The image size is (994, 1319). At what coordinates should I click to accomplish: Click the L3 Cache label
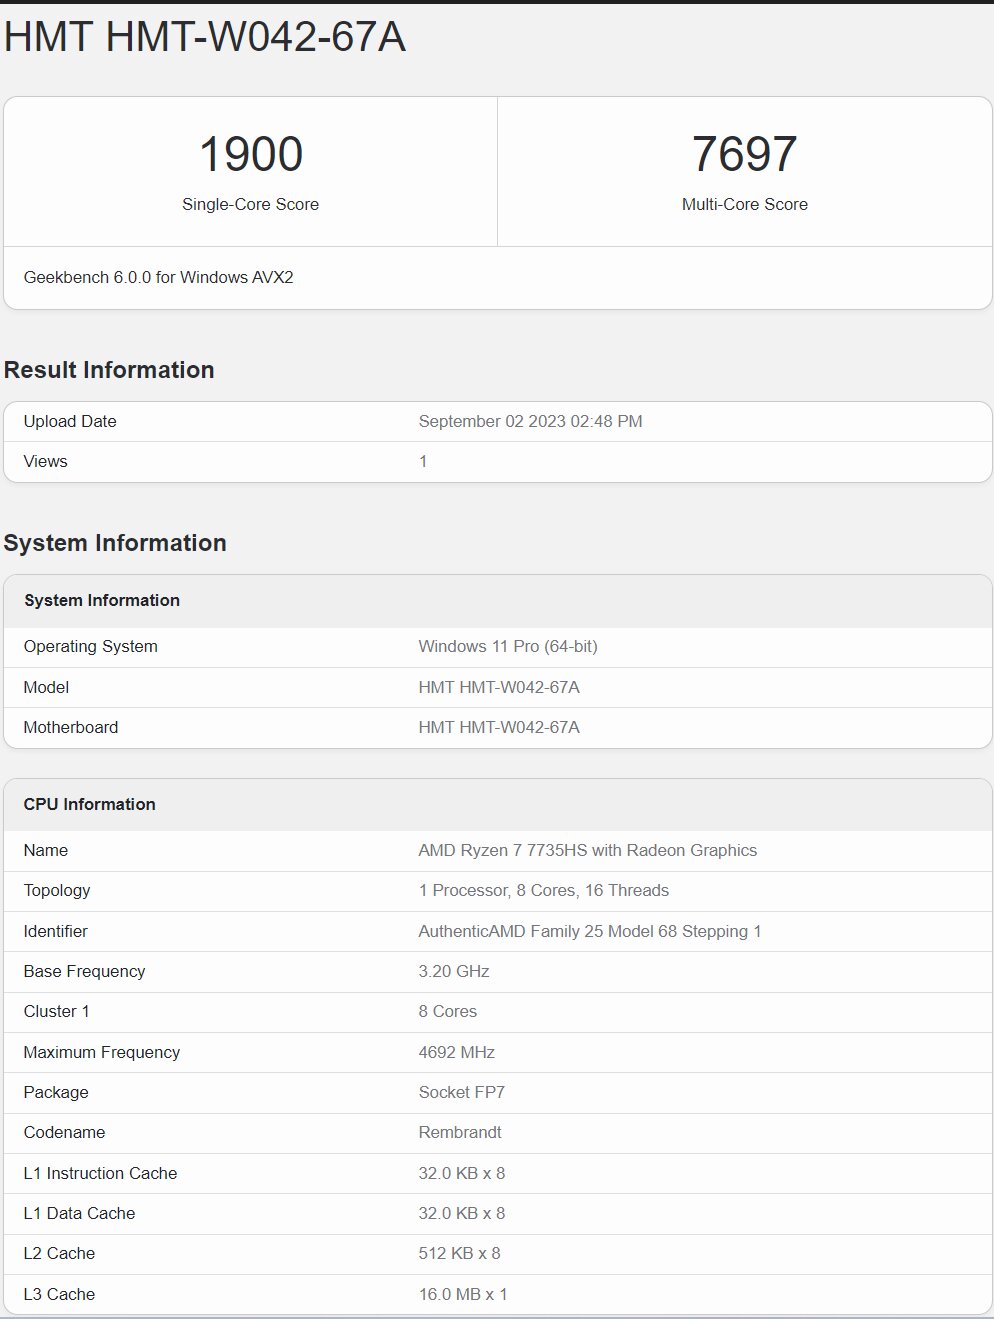tap(60, 1294)
